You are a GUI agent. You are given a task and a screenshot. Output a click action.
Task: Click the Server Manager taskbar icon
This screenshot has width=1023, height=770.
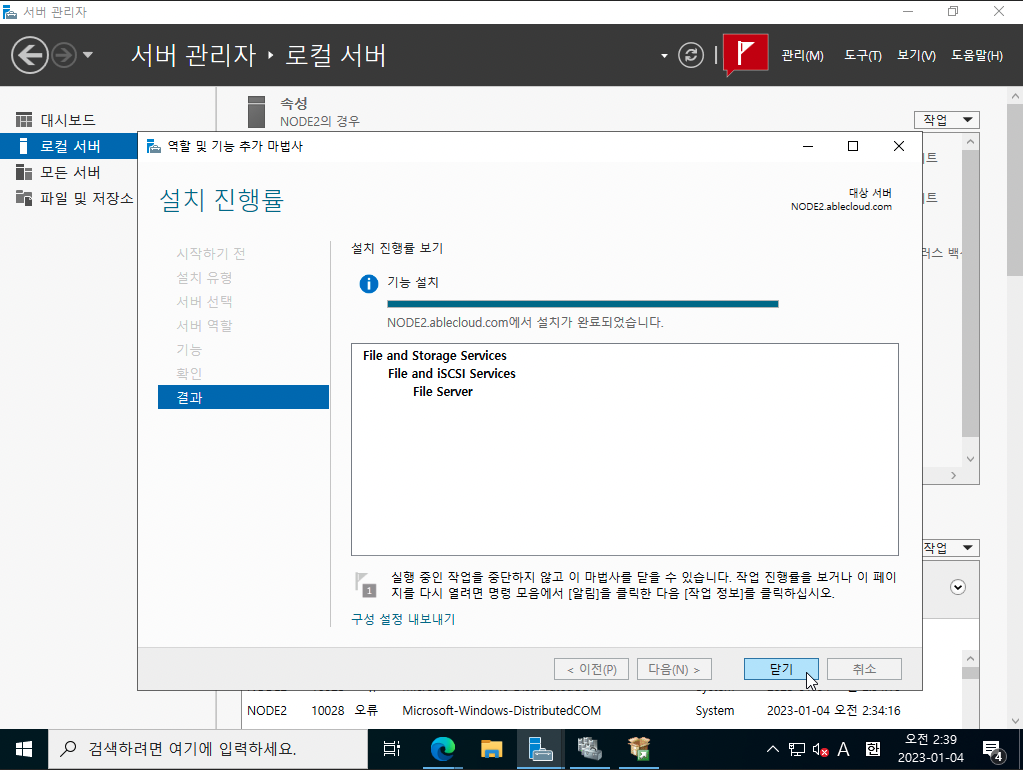[540, 749]
